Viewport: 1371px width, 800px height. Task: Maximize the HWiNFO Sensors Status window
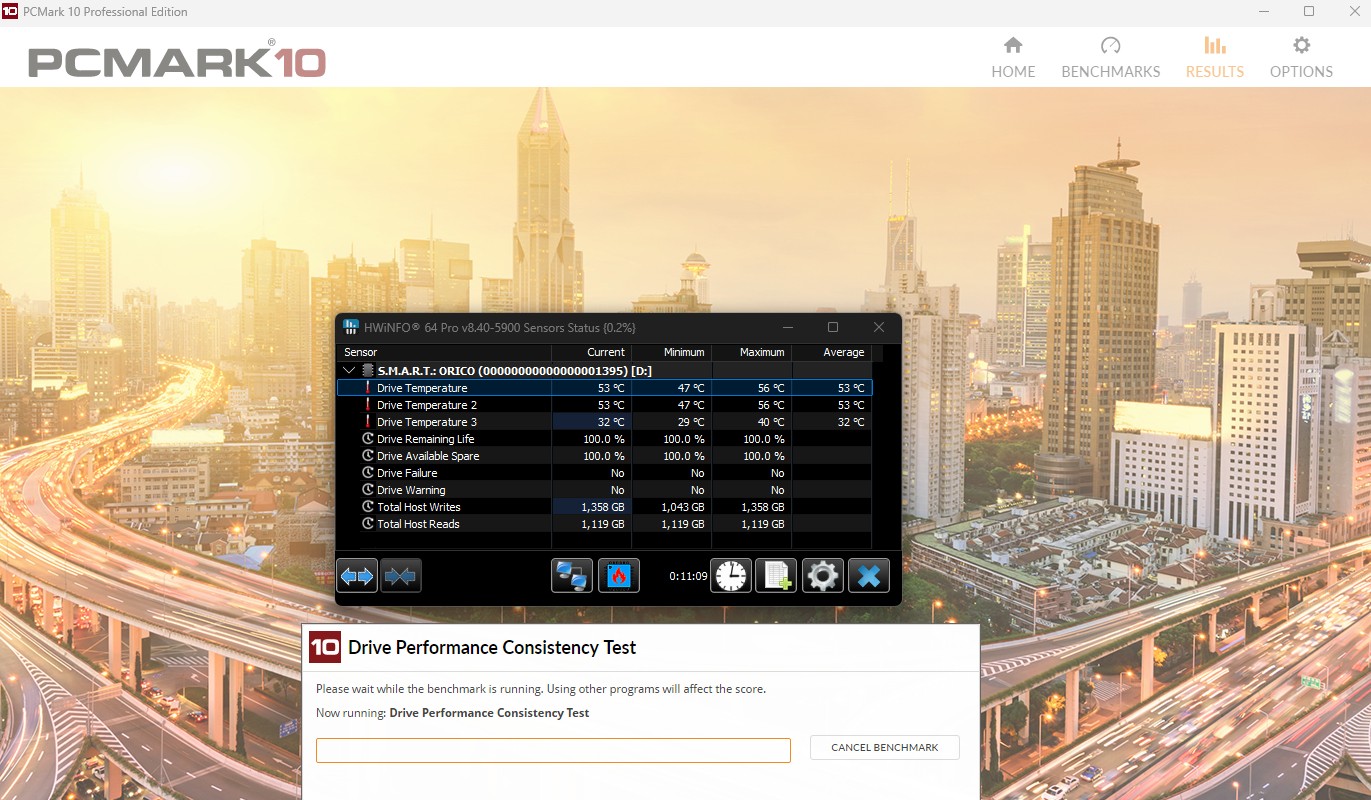[832, 327]
